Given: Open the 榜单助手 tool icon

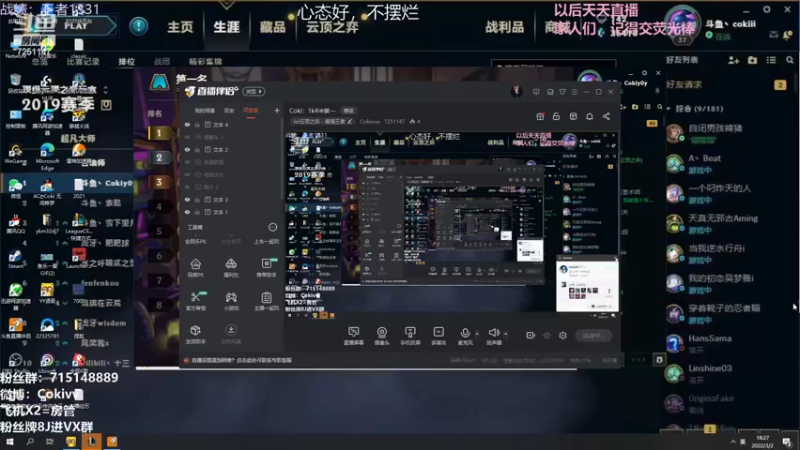Looking at the screenshot, I should click(x=266, y=267).
